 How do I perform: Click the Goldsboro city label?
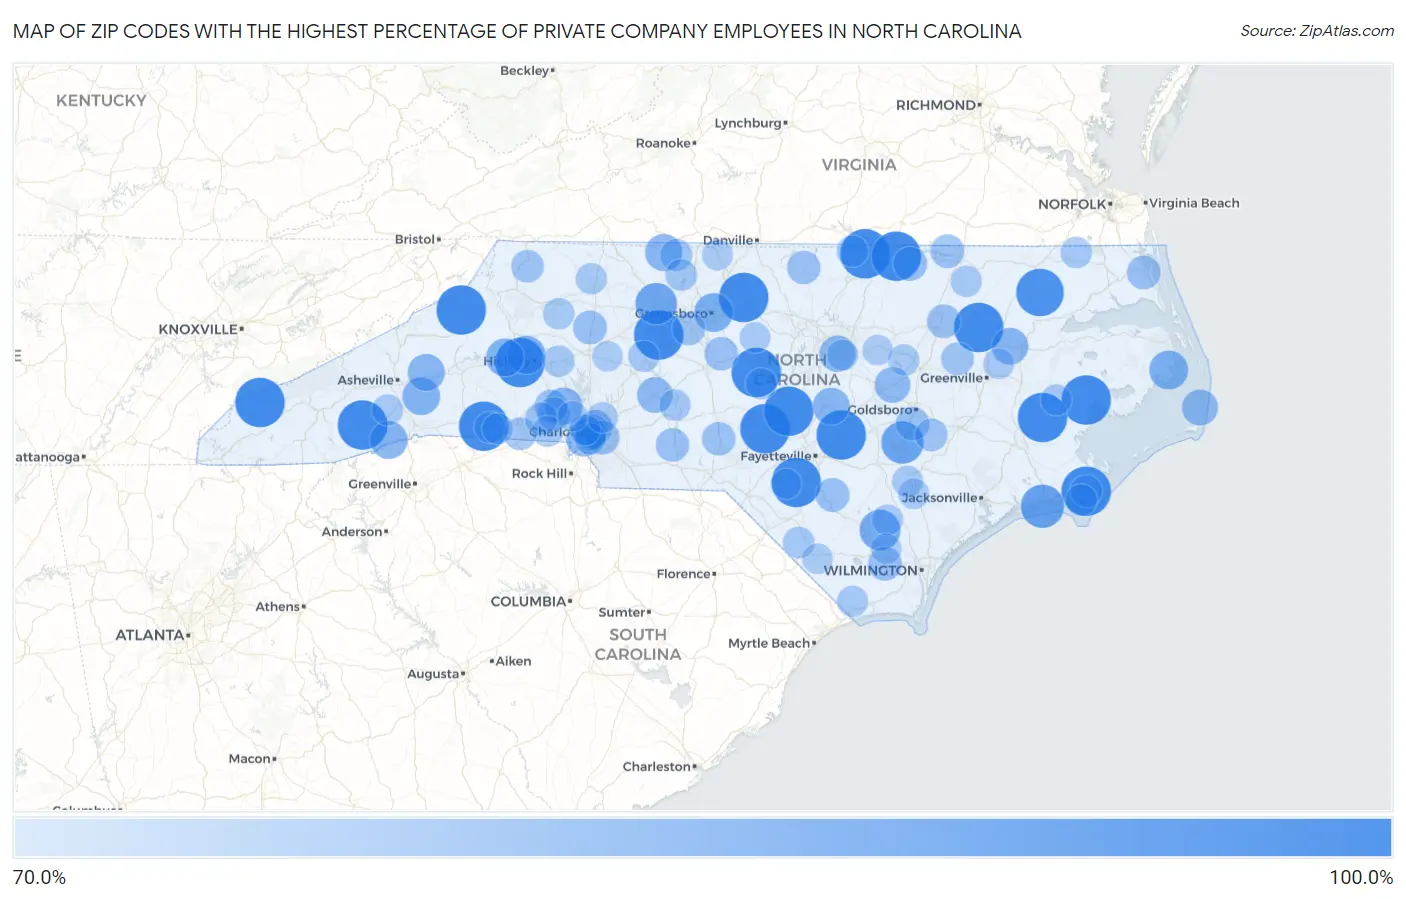point(882,410)
